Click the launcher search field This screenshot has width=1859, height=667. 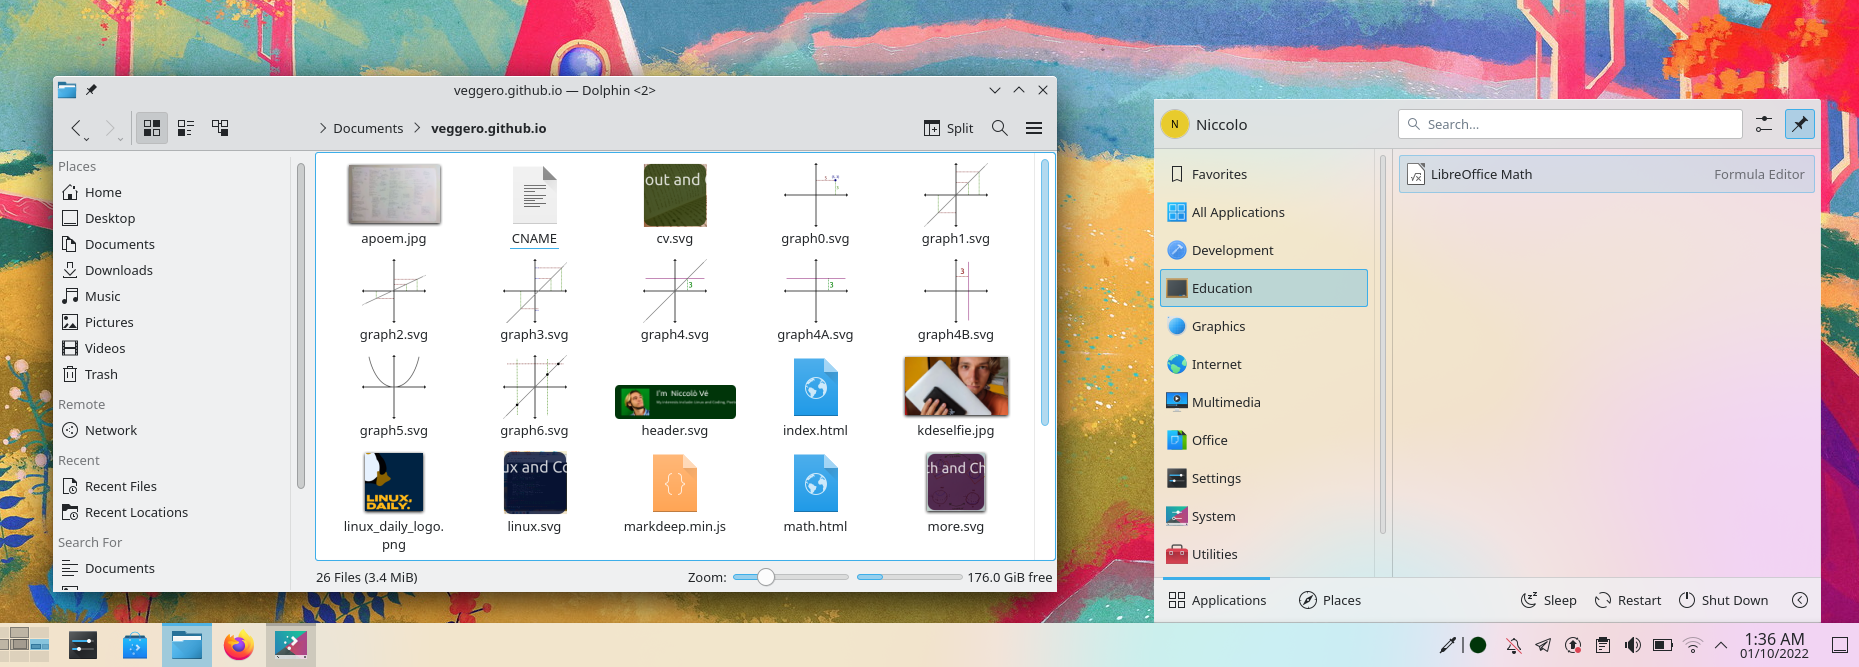[1570, 124]
